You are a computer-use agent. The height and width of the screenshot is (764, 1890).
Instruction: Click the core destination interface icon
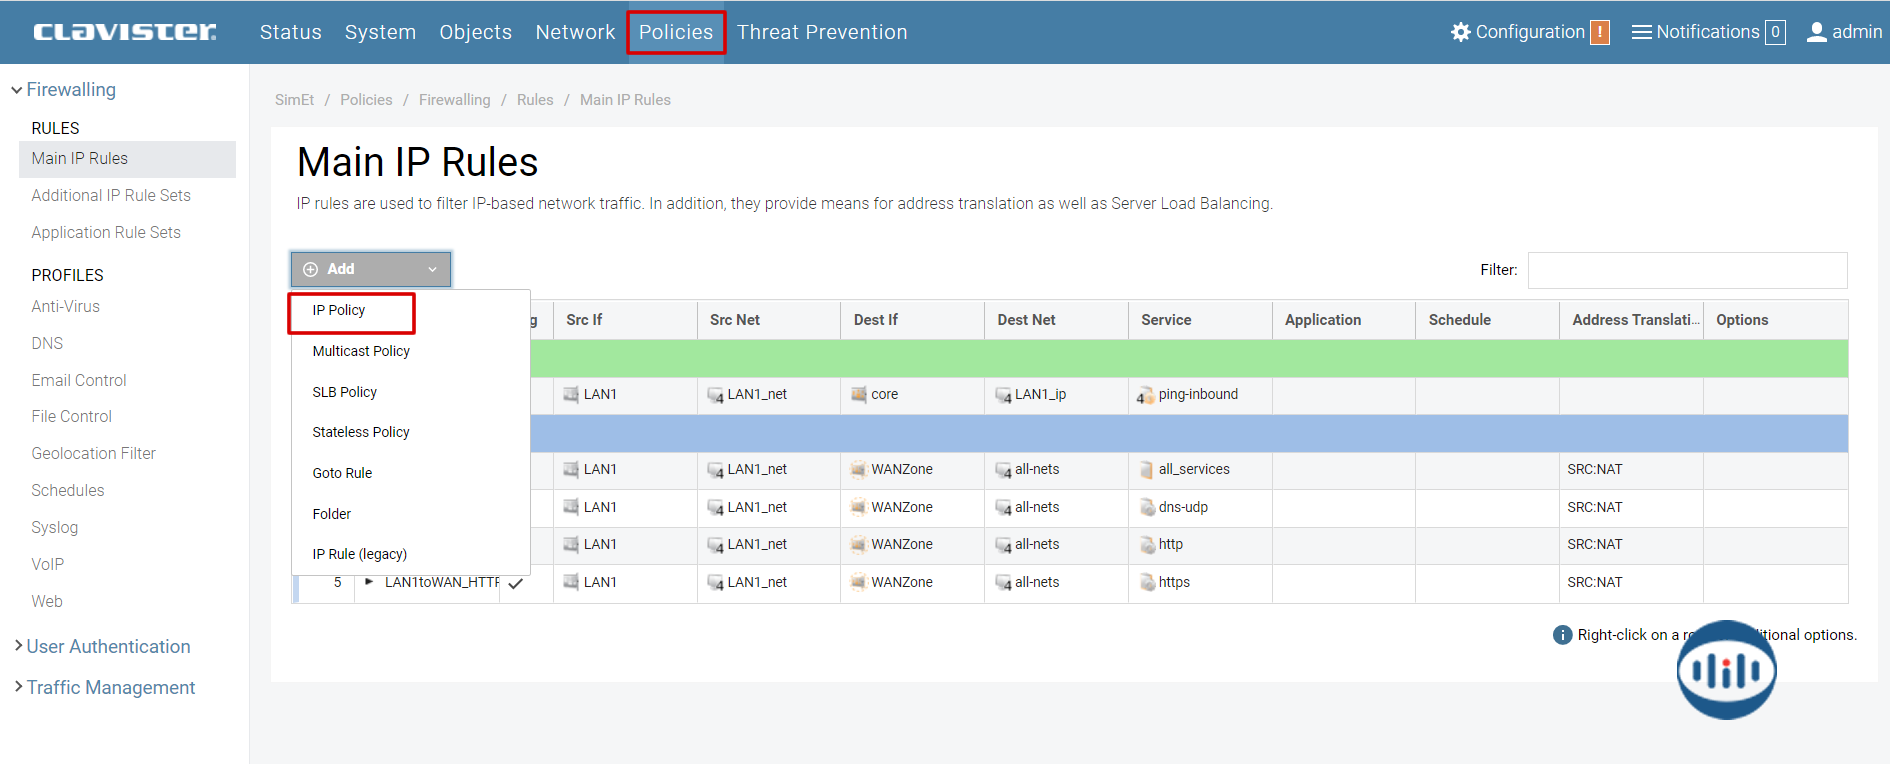858,394
